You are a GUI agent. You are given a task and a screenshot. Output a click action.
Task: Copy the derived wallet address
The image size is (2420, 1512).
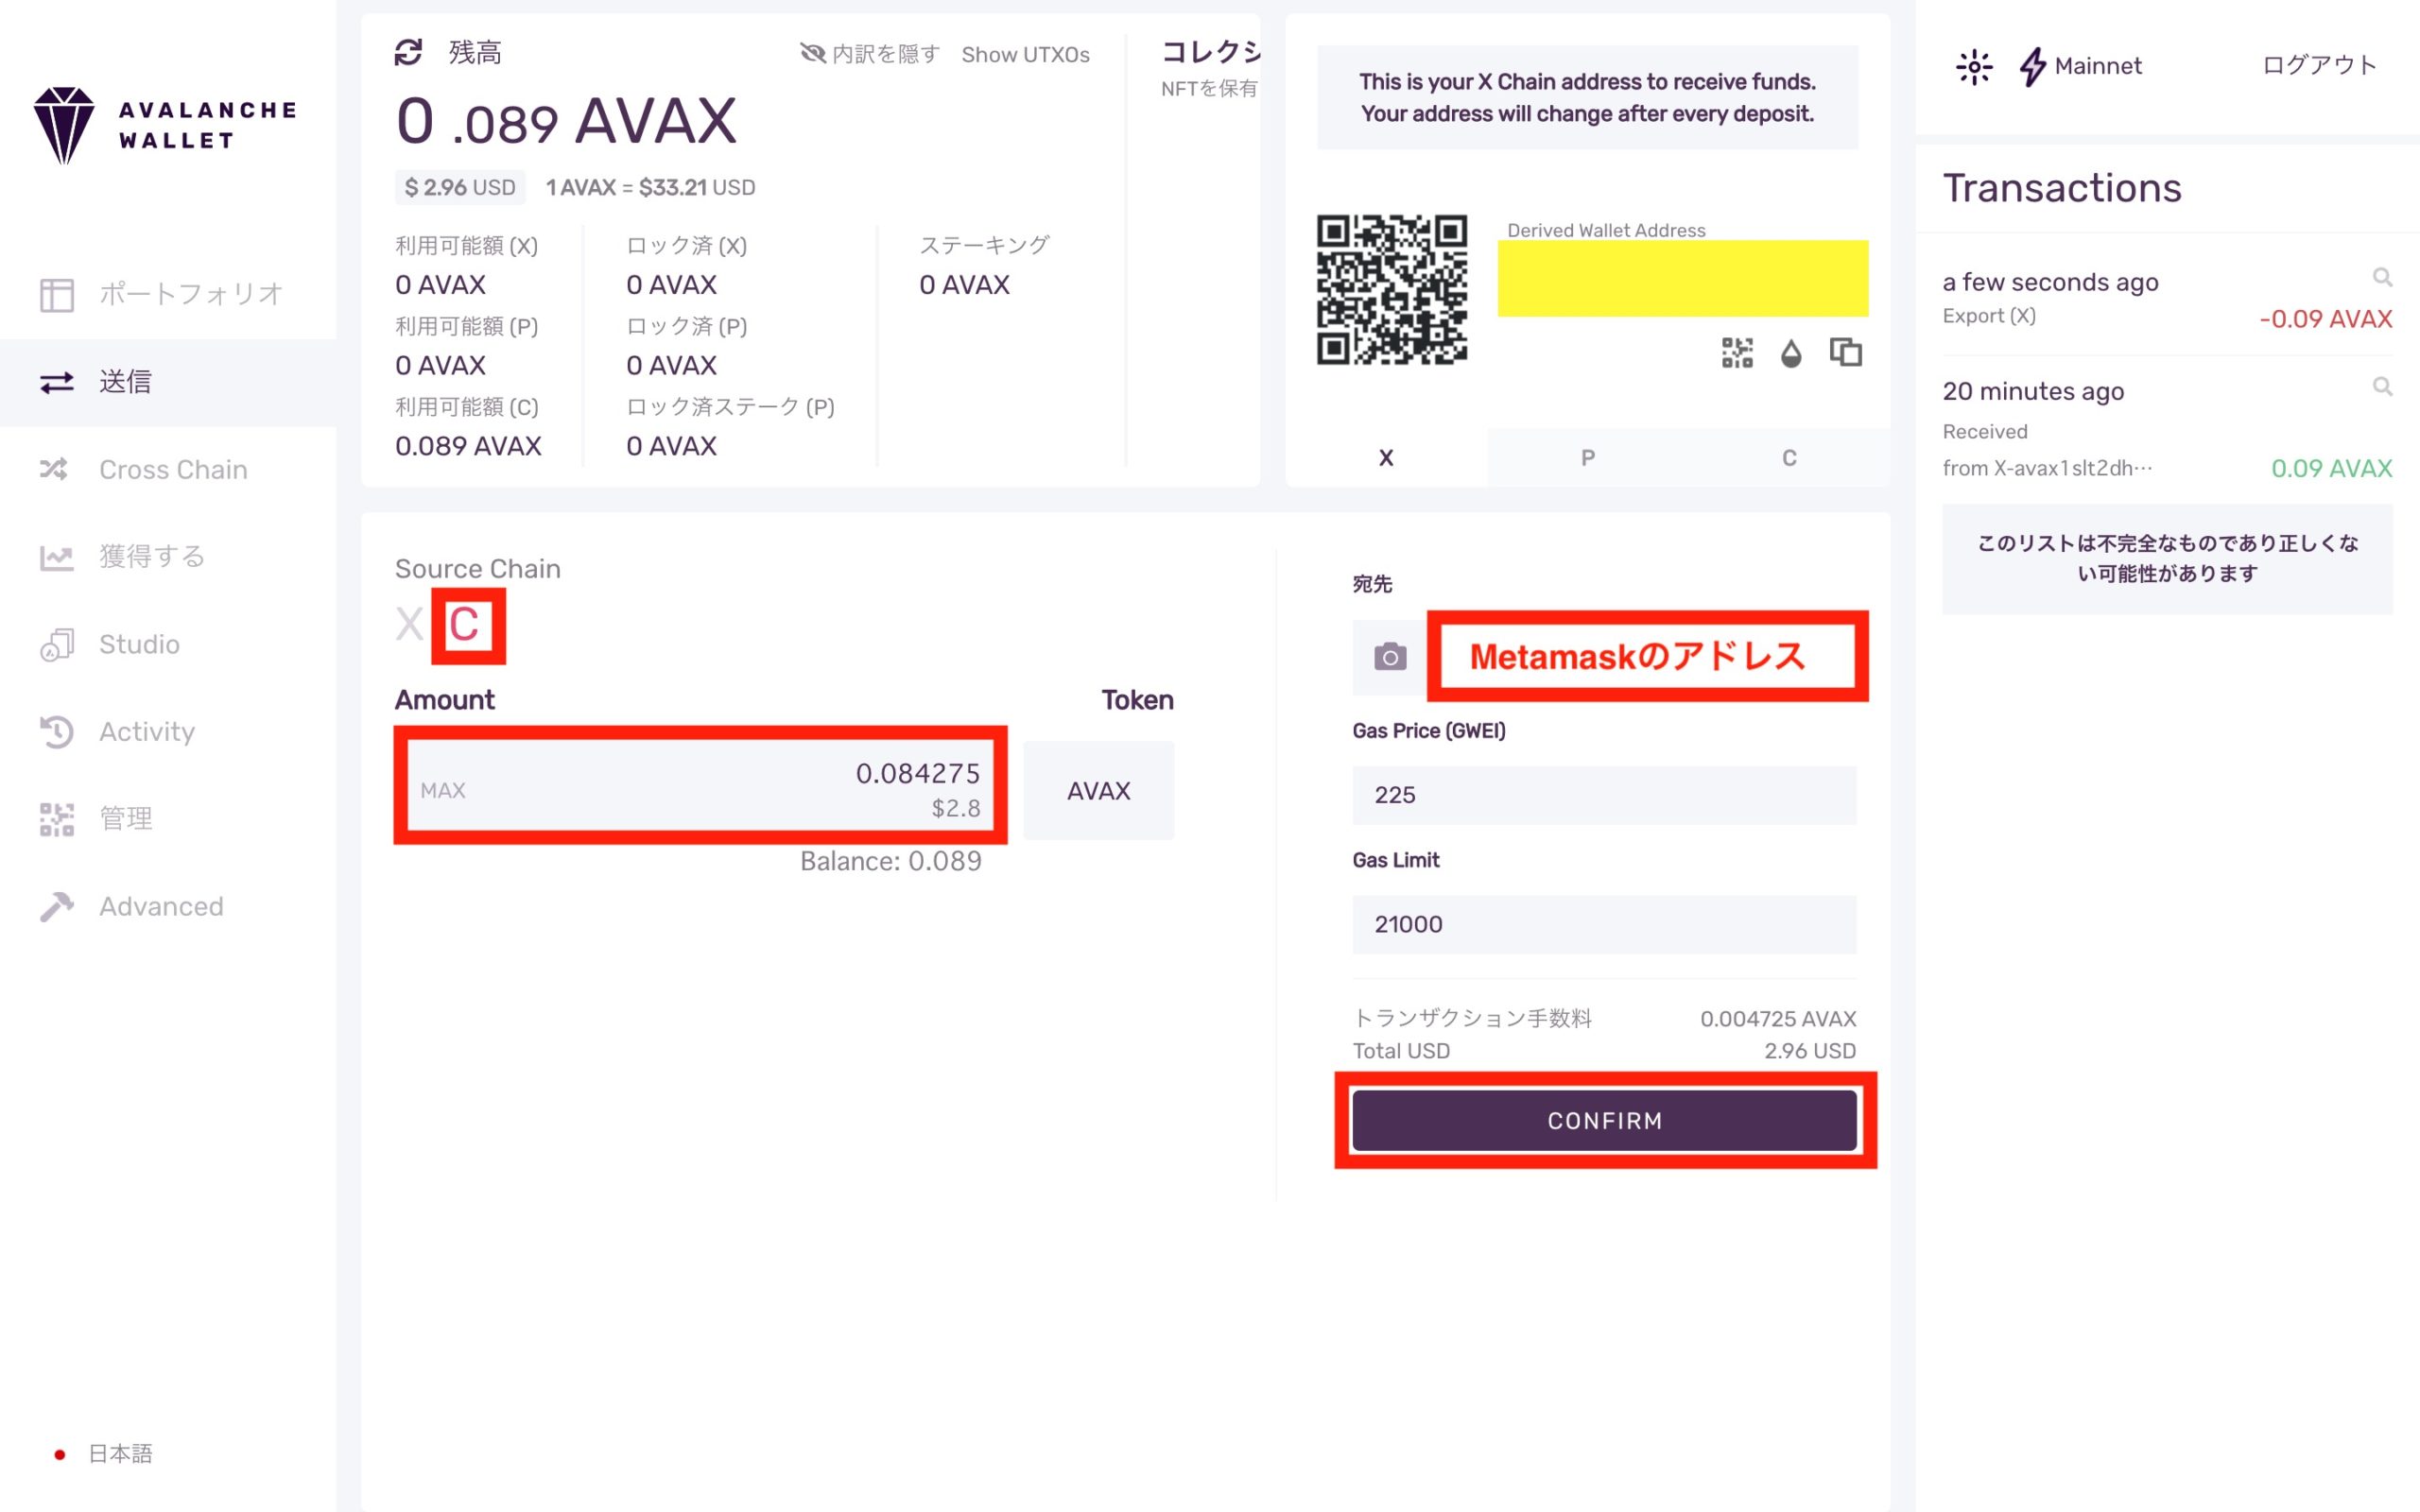point(1845,352)
